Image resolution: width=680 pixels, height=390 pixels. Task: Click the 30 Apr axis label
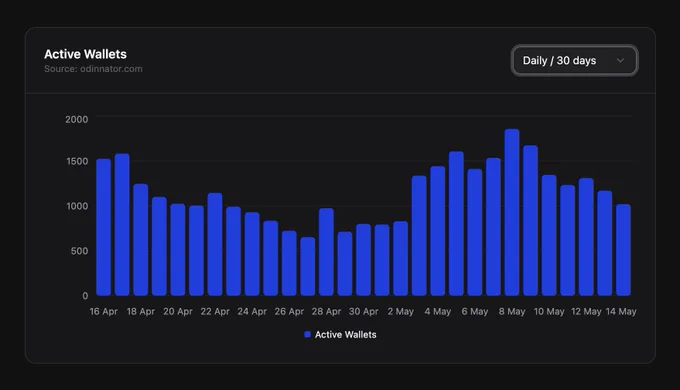(363, 311)
